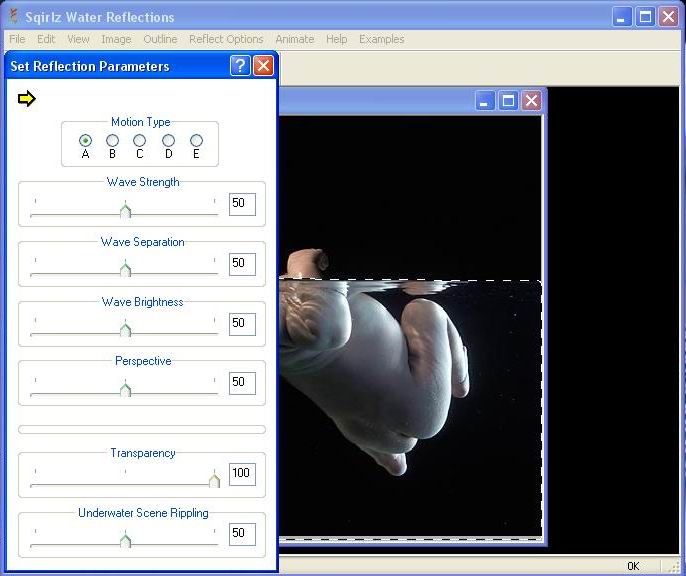Click the Sqirlz app icon in the title bar
The image size is (686, 576).
(x=14, y=17)
